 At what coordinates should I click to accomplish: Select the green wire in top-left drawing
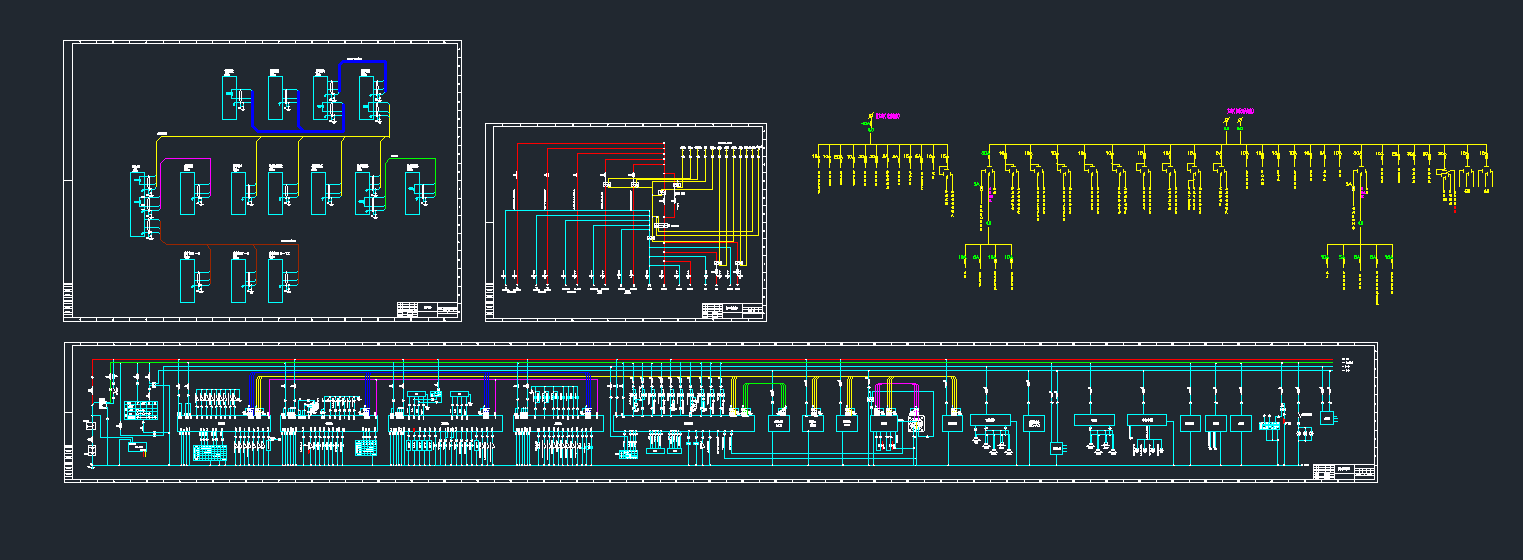[x=412, y=158]
